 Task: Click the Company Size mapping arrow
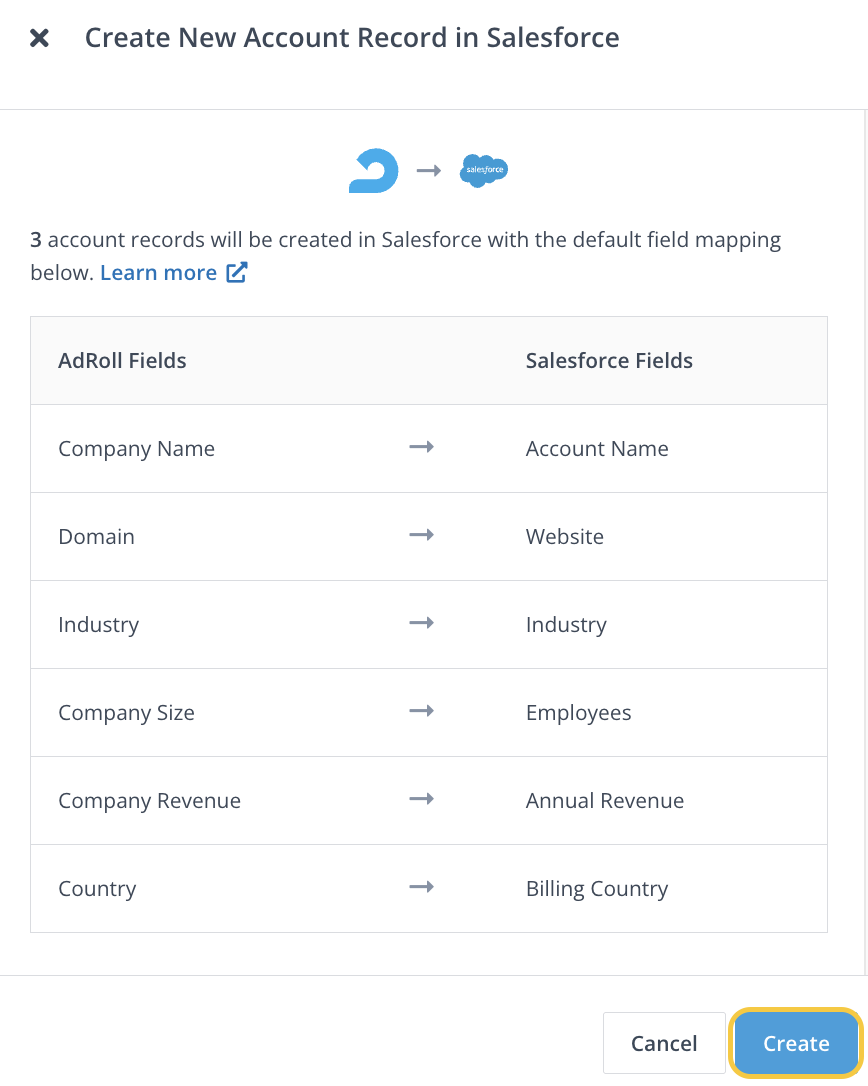422,712
